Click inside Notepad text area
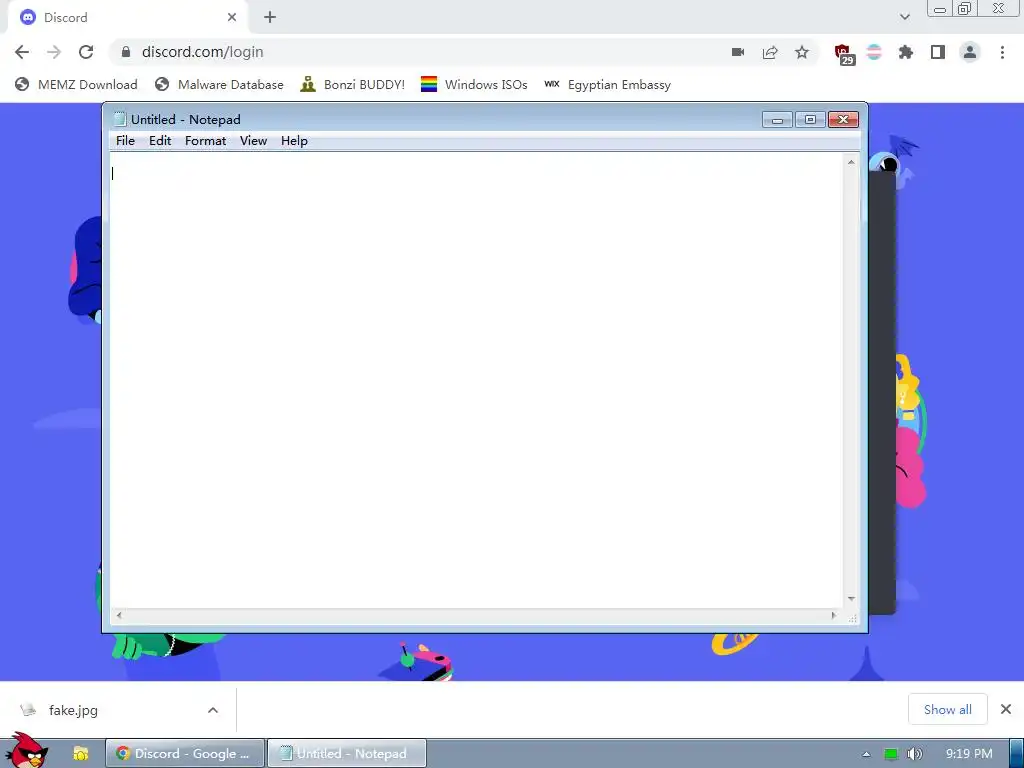Viewport: 1024px width, 768px height. tap(477, 380)
